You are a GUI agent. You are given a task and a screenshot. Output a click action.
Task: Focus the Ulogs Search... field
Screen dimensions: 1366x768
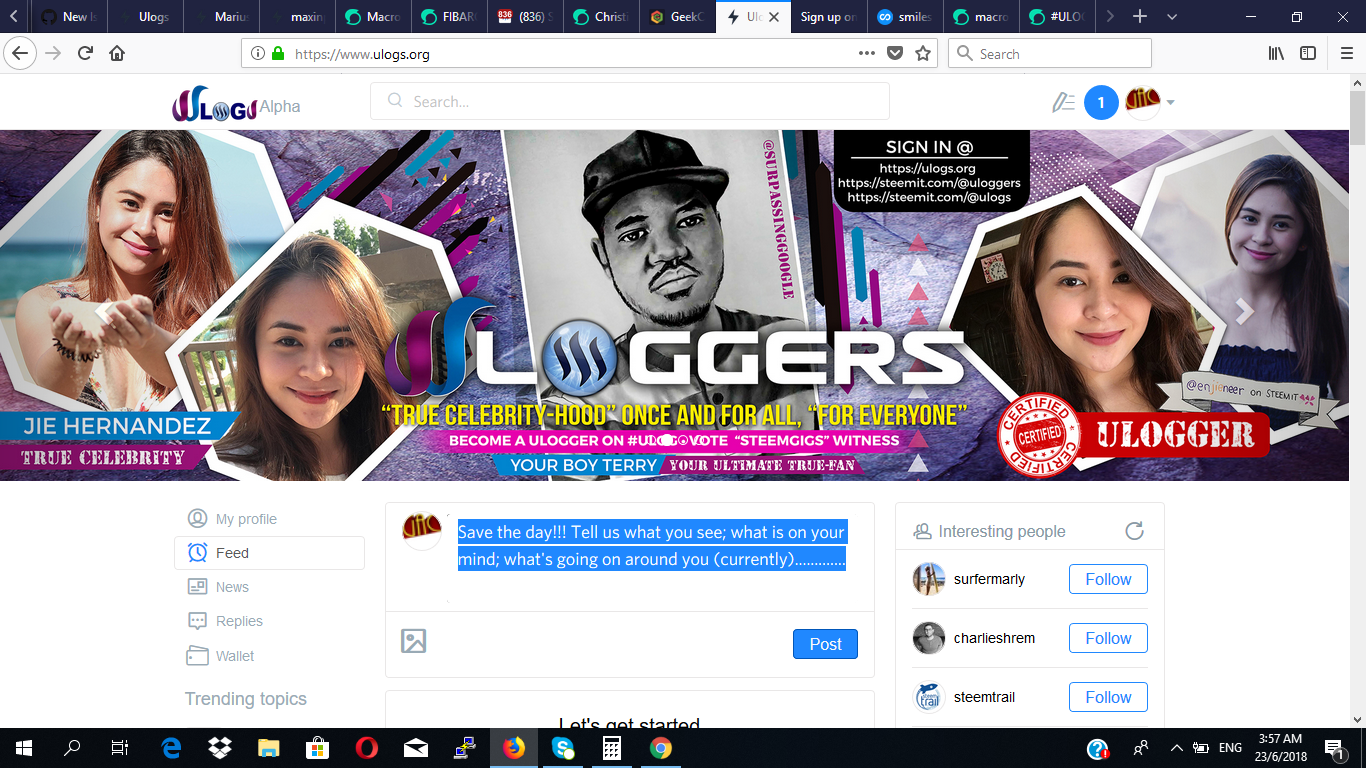click(x=630, y=101)
